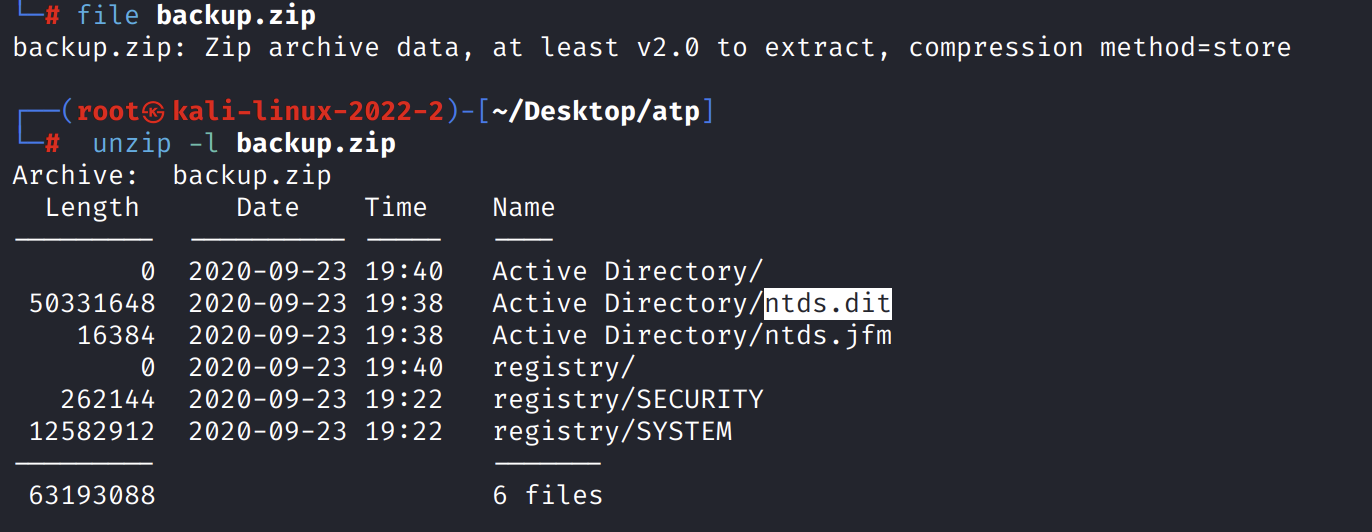Screen dimensions: 1372x532
Task: Click the 'Time' column header
Action: [x=395, y=208]
